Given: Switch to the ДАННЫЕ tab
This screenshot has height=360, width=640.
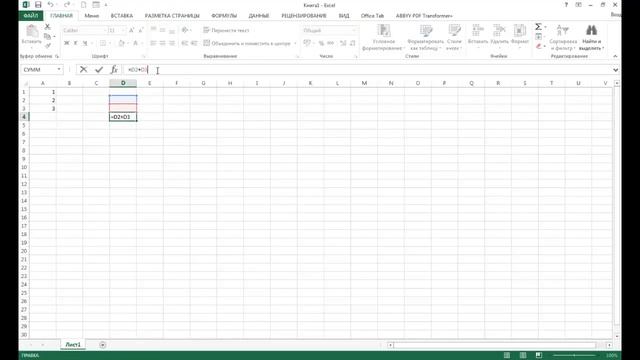Looking at the screenshot, I should pyautogui.click(x=259, y=16).
